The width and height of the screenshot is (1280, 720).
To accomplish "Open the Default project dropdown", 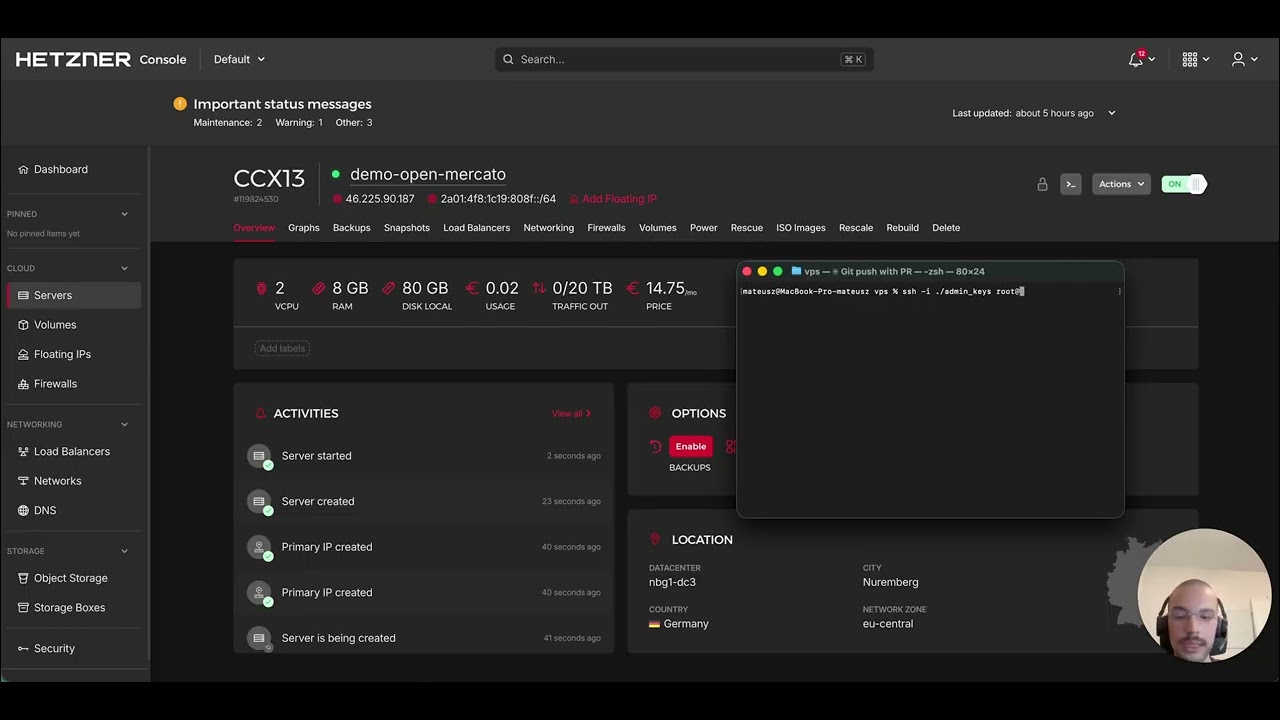I will 239,60.
